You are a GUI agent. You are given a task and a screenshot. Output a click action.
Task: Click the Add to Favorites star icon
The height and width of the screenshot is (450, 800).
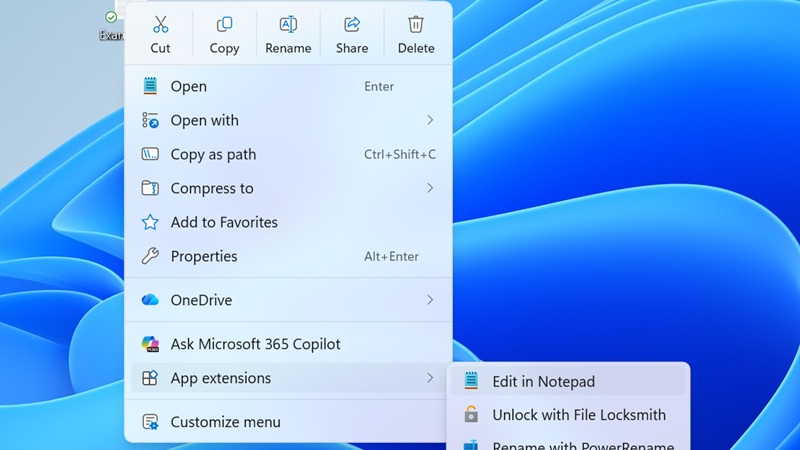click(x=150, y=222)
